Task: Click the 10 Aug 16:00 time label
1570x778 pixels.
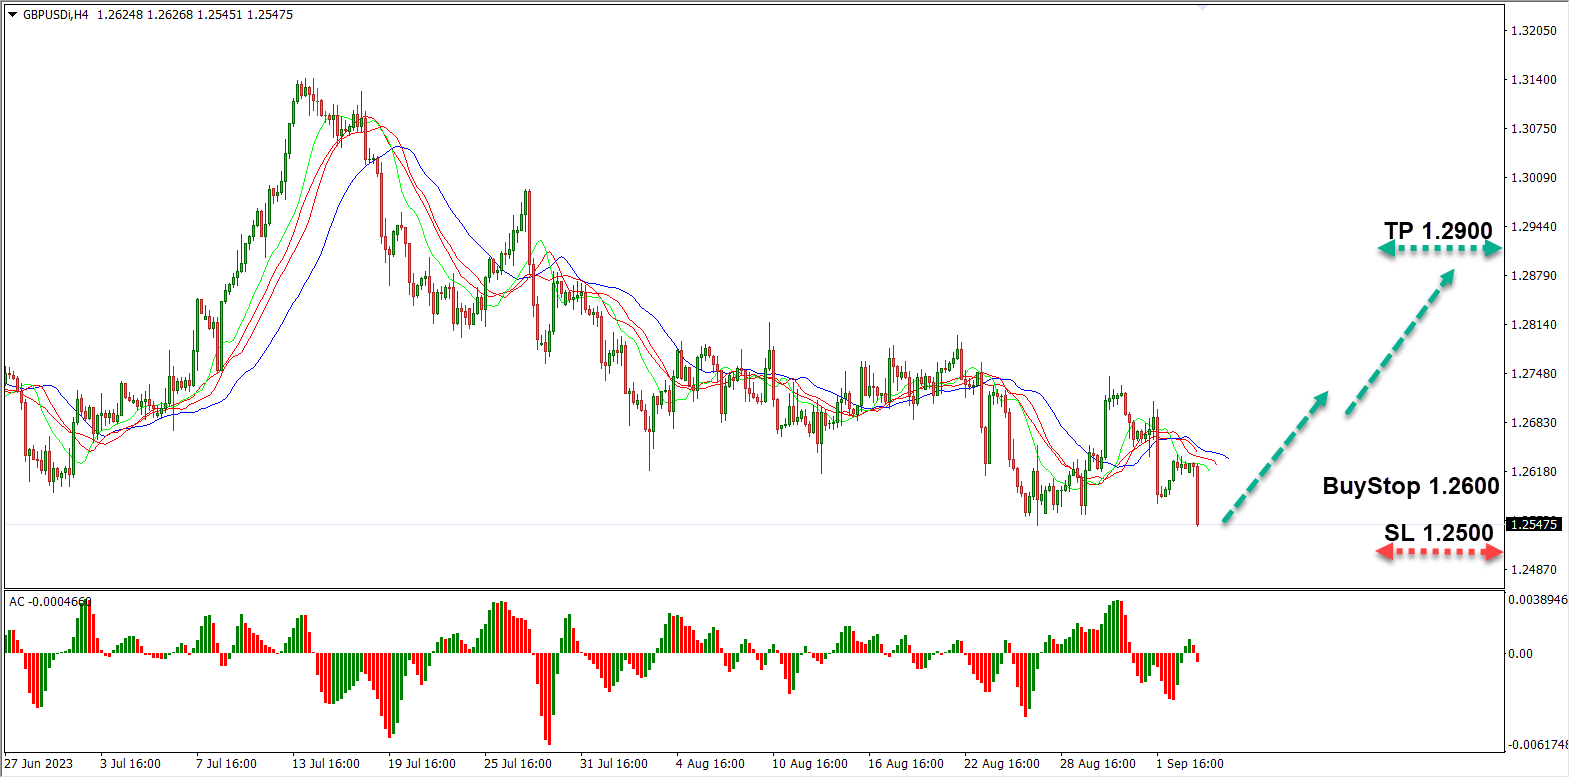Action: coord(810,764)
